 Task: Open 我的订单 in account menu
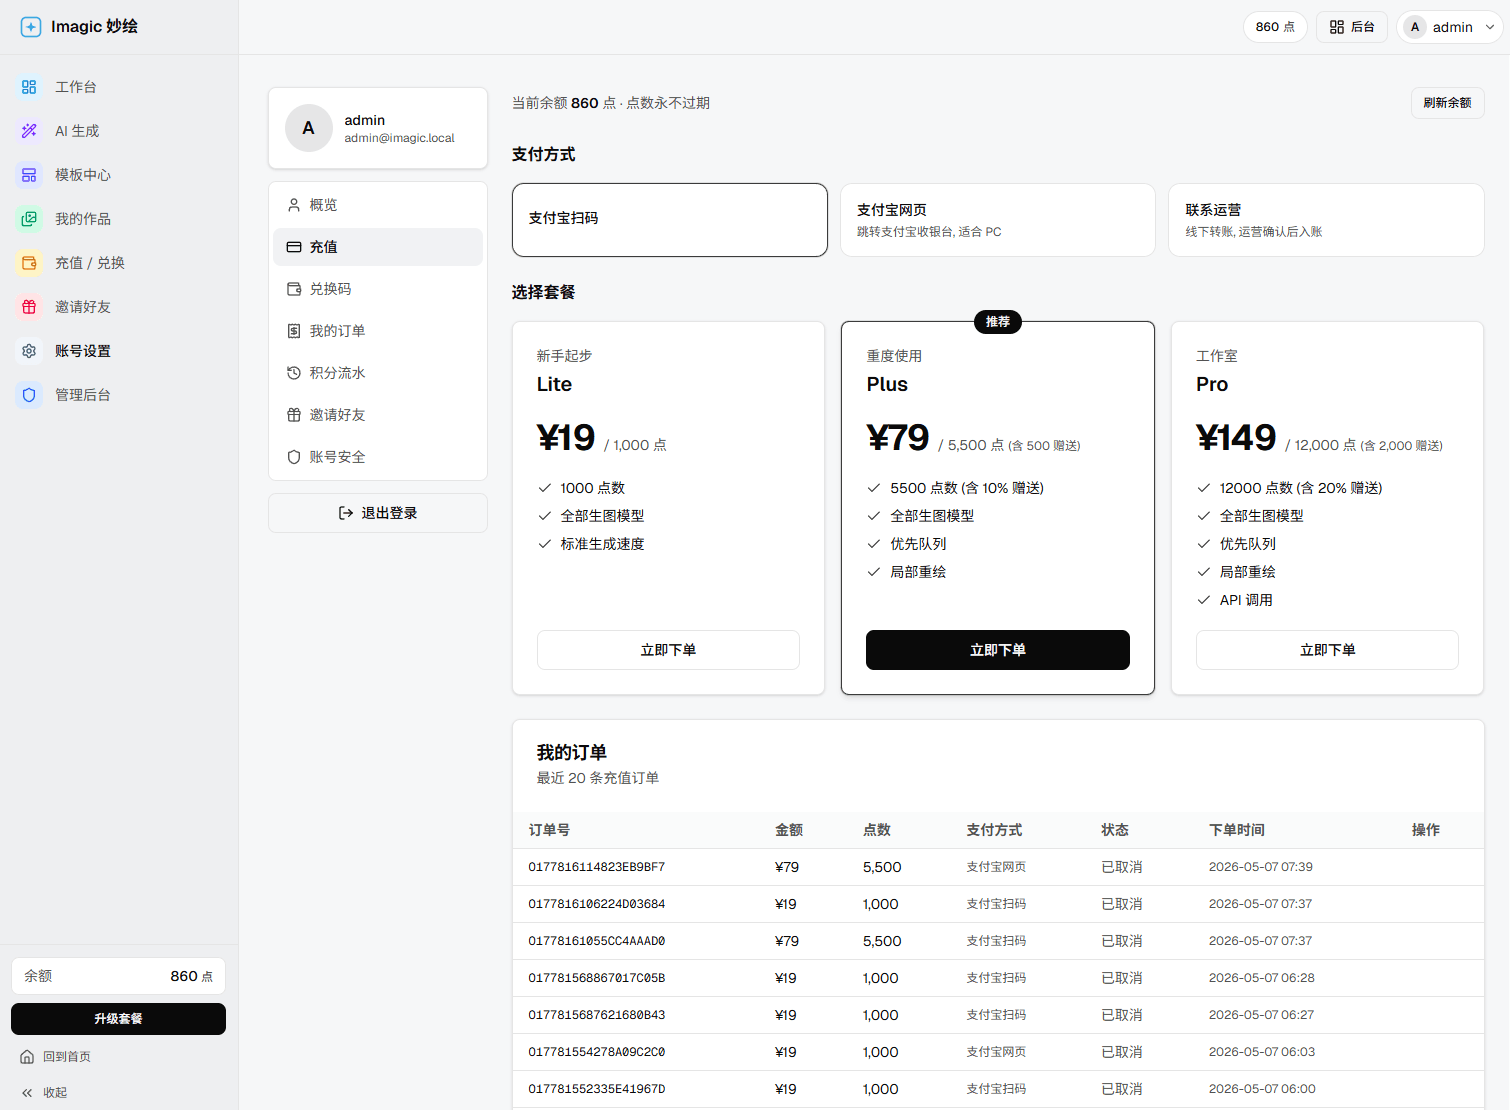tap(378, 331)
